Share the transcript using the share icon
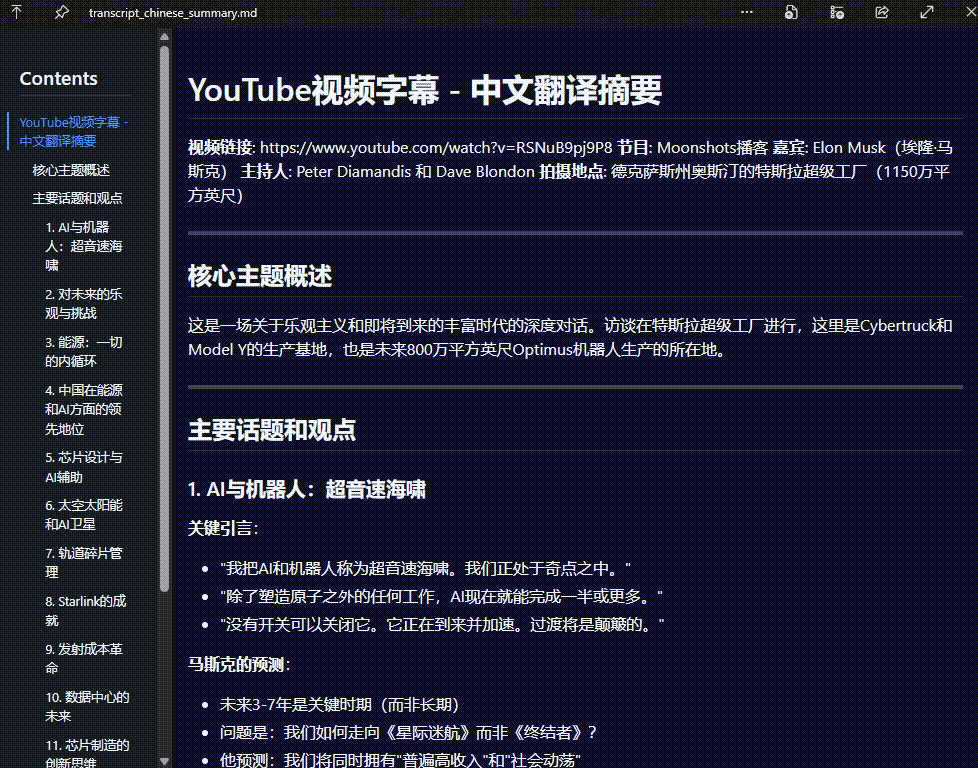The height and width of the screenshot is (768, 978). (881, 12)
